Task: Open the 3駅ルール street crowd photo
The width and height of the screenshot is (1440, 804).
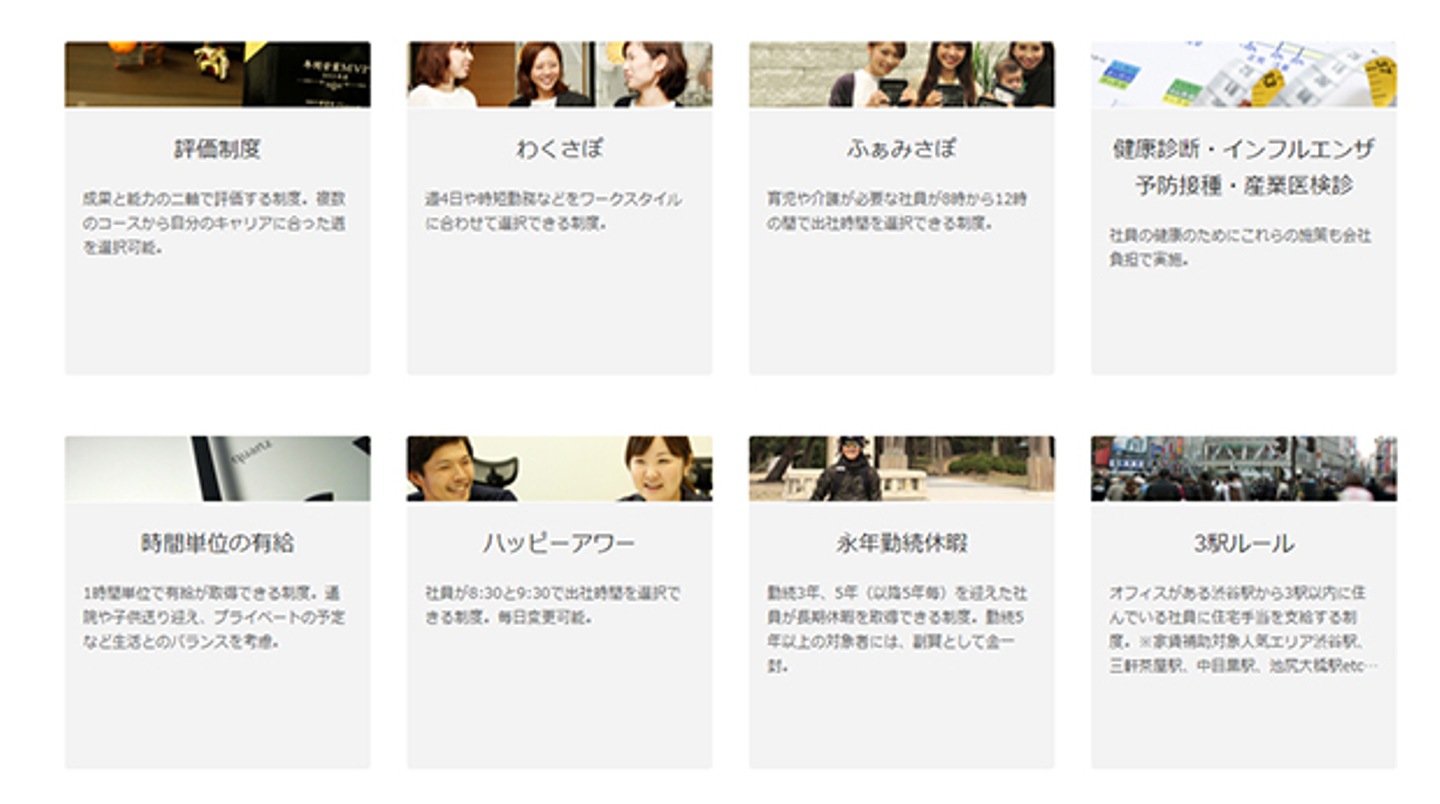Action: coord(1243,468)
